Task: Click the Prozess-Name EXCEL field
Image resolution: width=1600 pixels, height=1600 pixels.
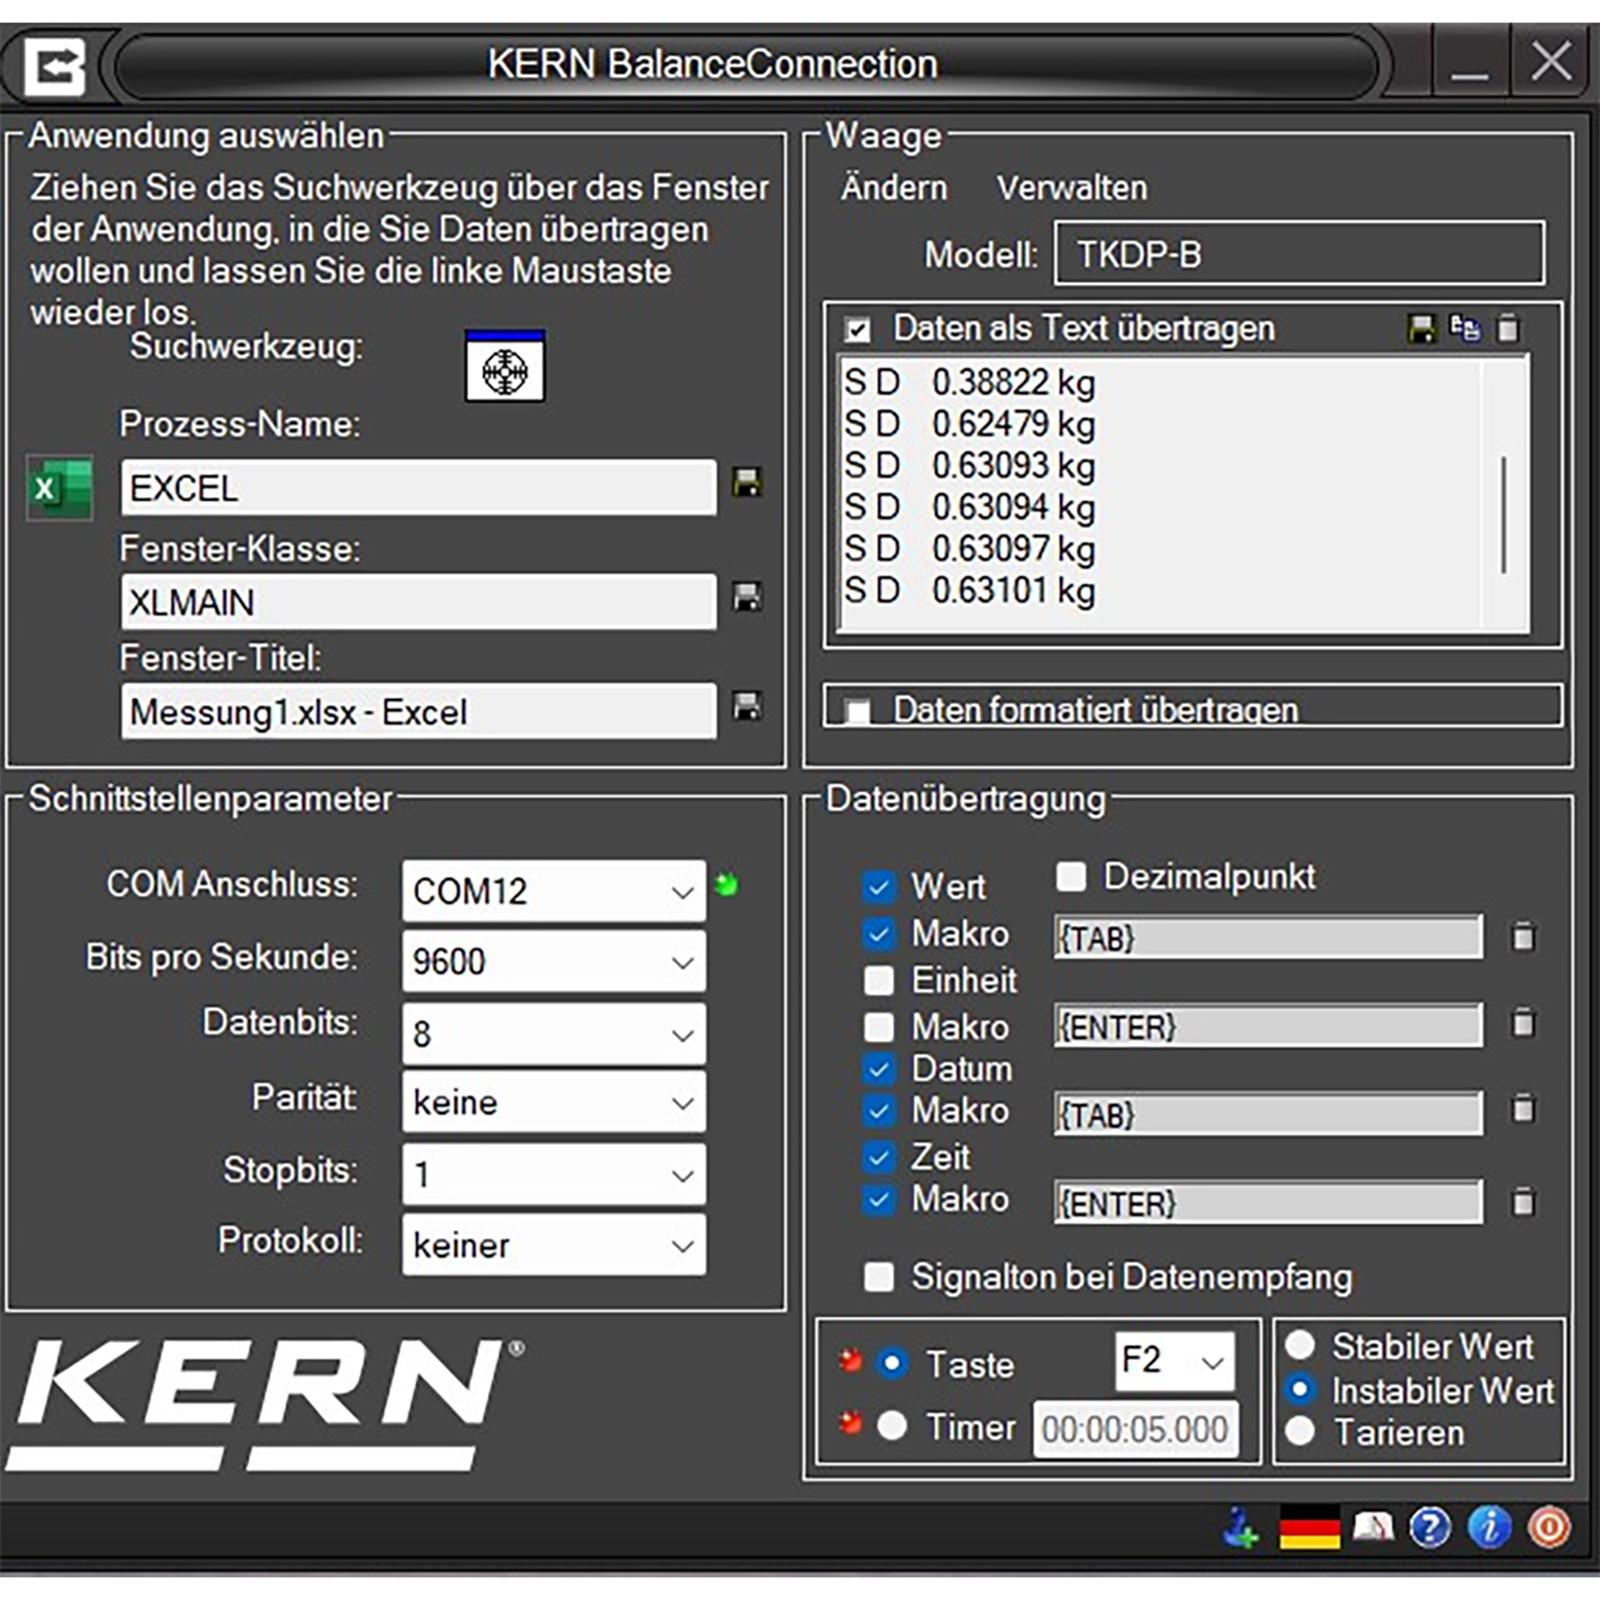Action: click(x=418, y=488)
